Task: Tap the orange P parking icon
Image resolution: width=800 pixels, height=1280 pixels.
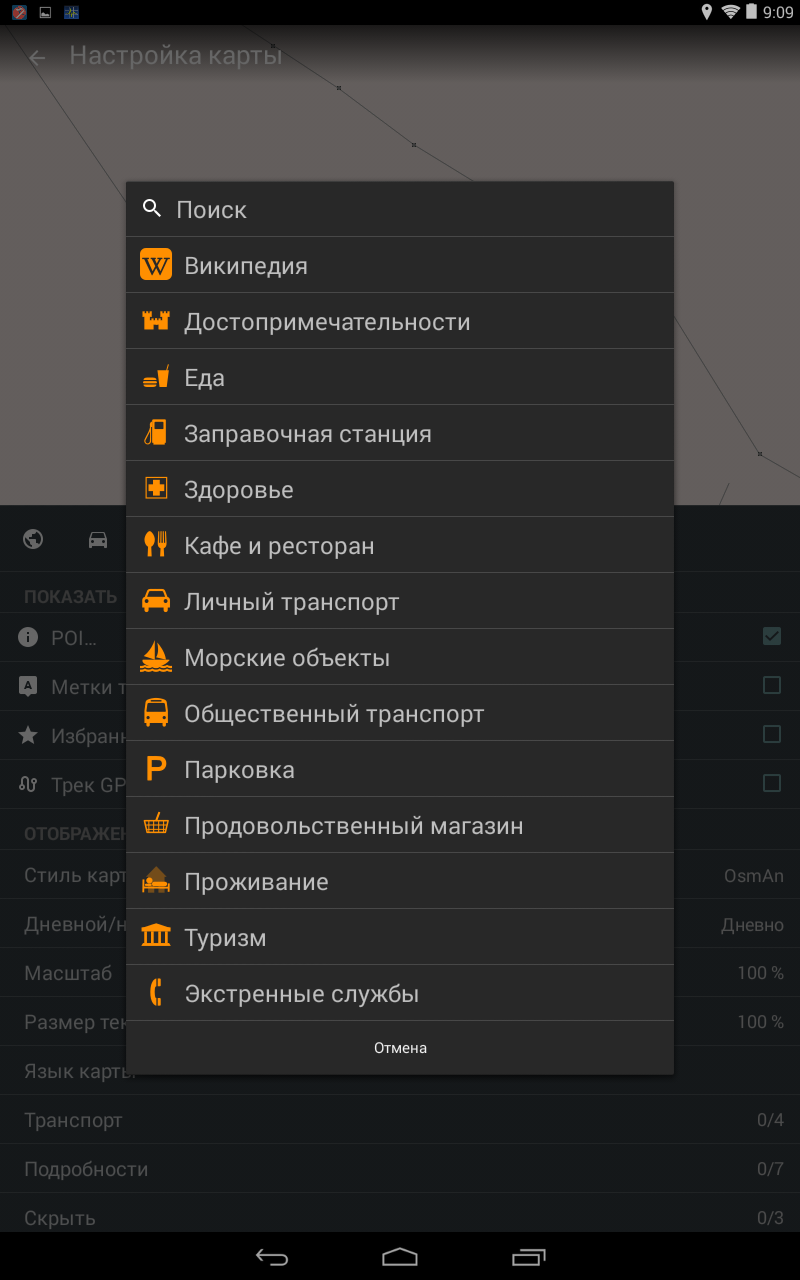Action: 156,769
